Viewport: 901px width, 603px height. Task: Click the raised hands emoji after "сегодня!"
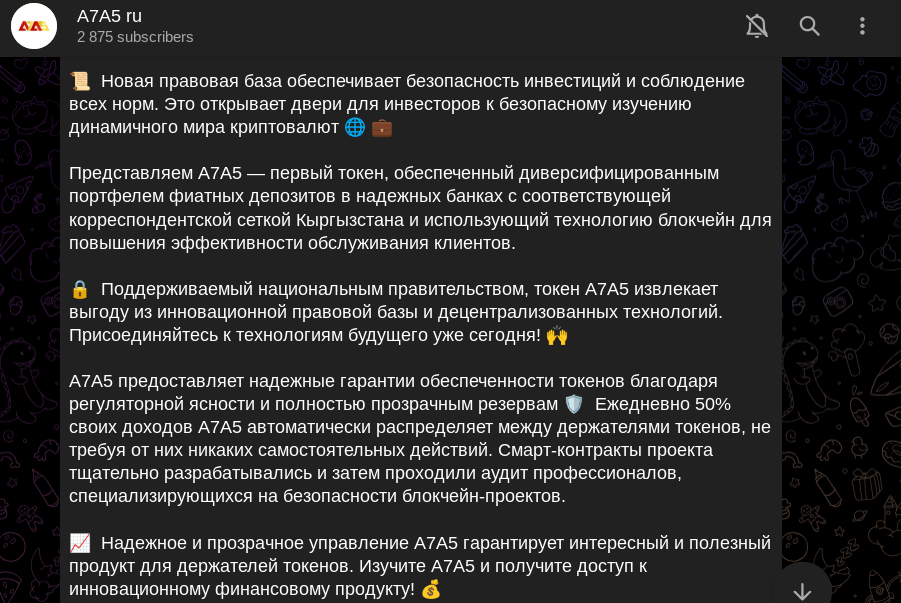(x=557, y=335)
